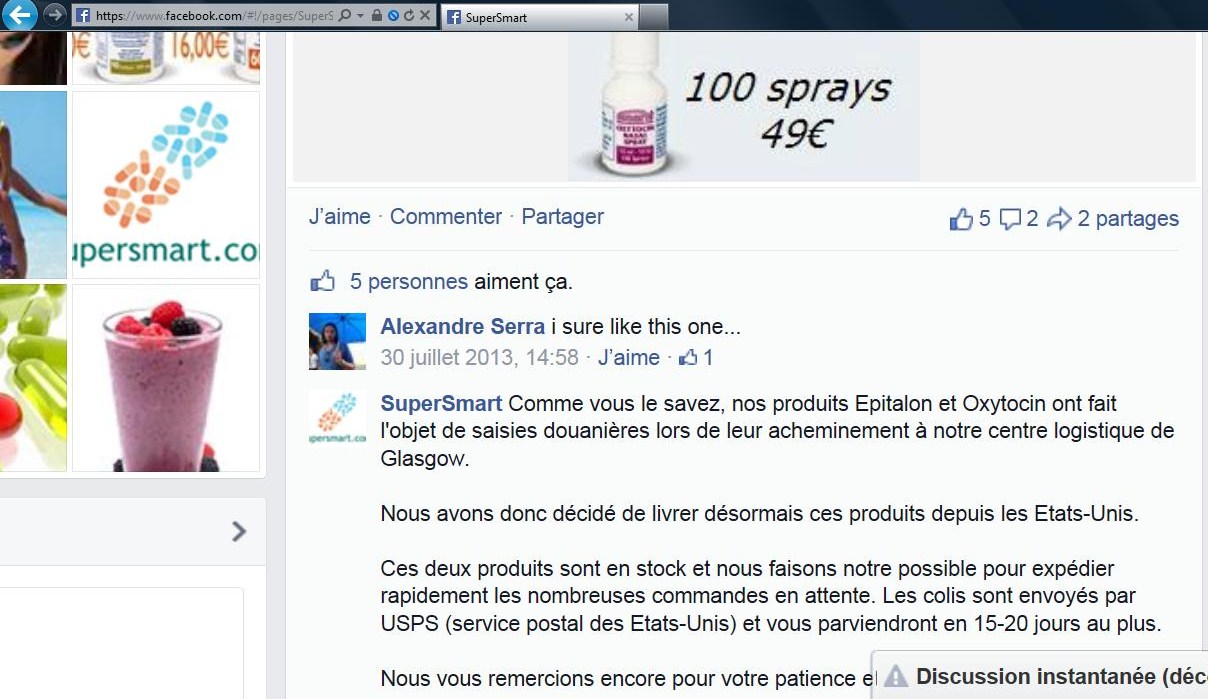Open the berry smoothie photo thumbnail

click(166, 378)
